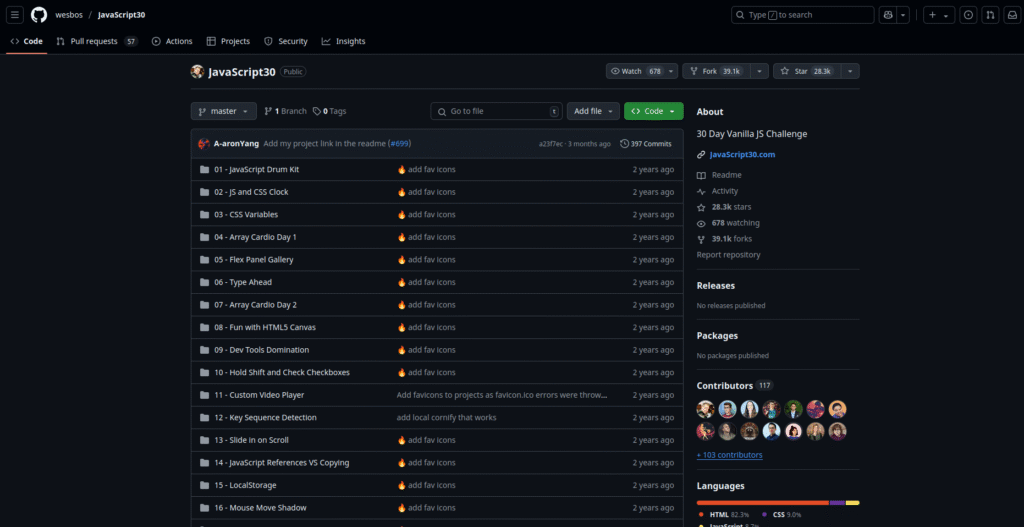Open the master branch dropdown

pos(223,112)
